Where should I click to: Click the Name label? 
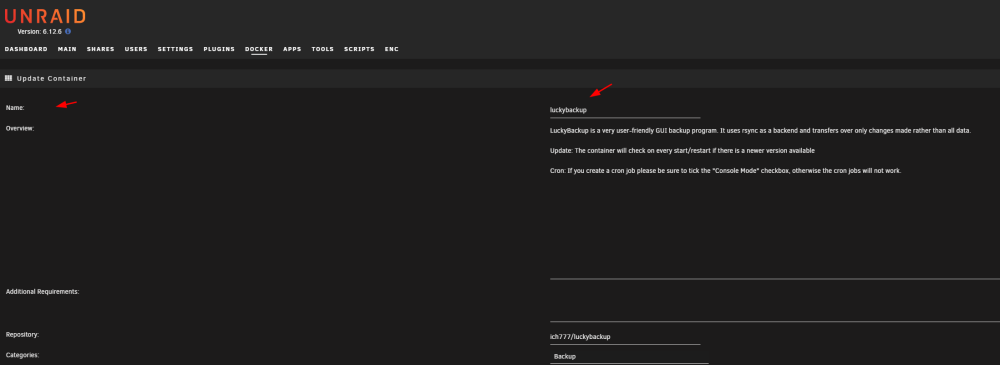15,108
